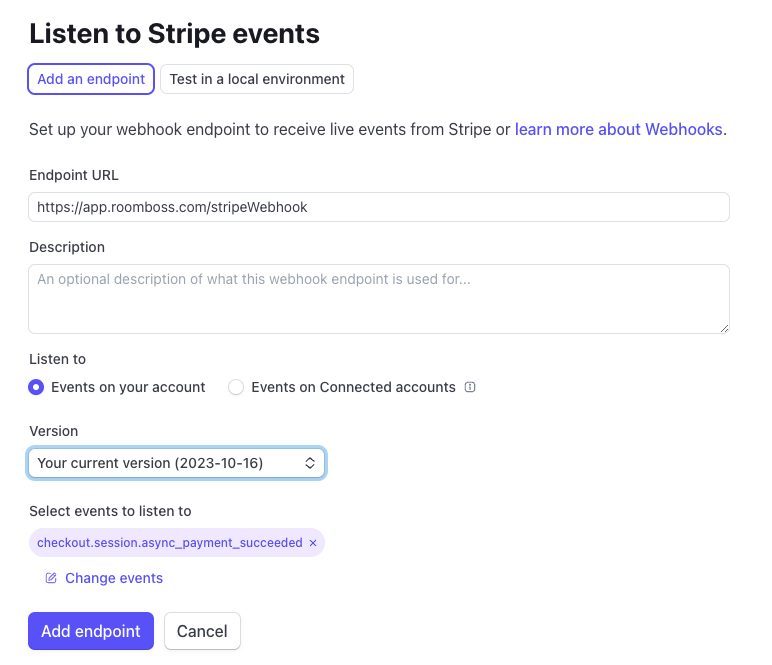
Task: Click the Description field label
Action: point(67,247)
